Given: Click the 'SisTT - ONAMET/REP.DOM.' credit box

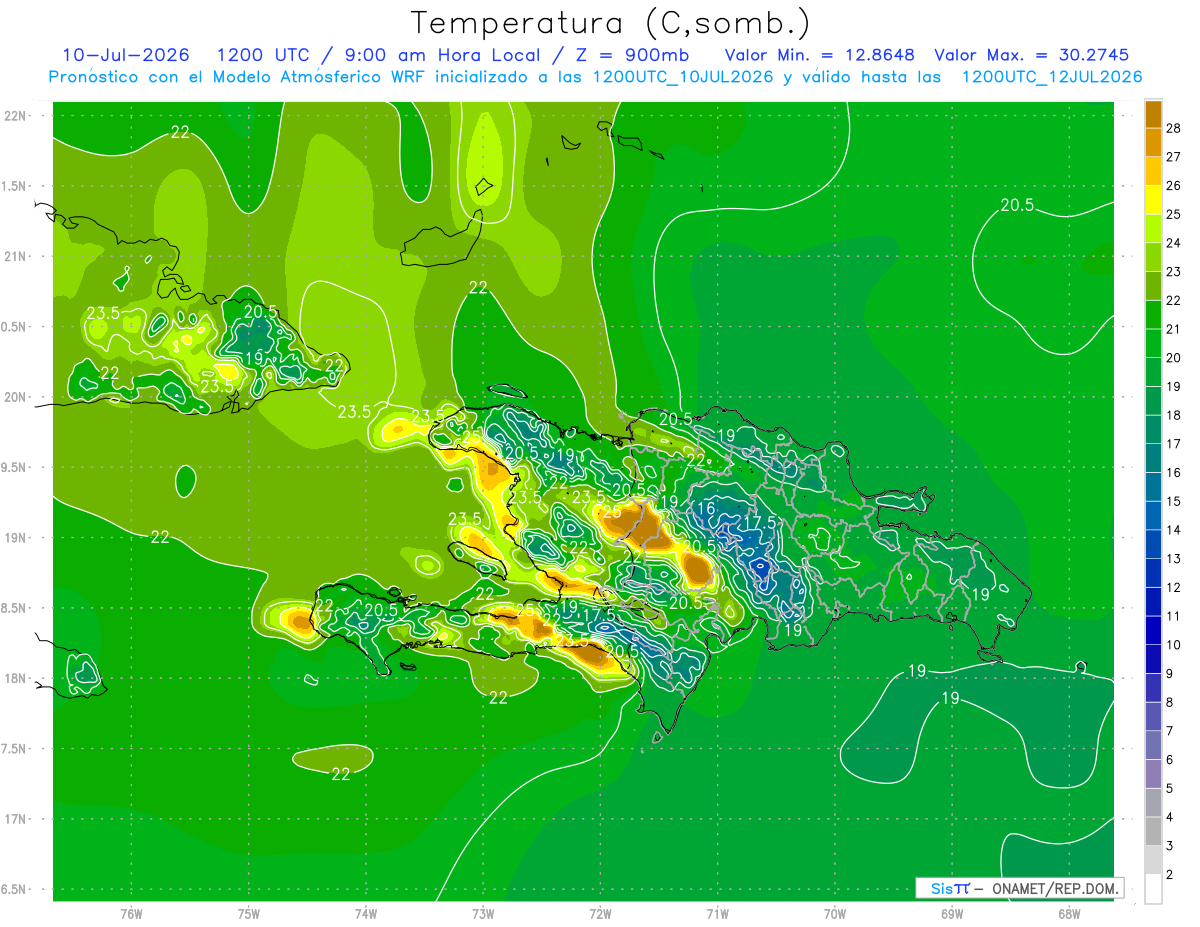Looking at the screenshot, I should (x=1020, y=888).
